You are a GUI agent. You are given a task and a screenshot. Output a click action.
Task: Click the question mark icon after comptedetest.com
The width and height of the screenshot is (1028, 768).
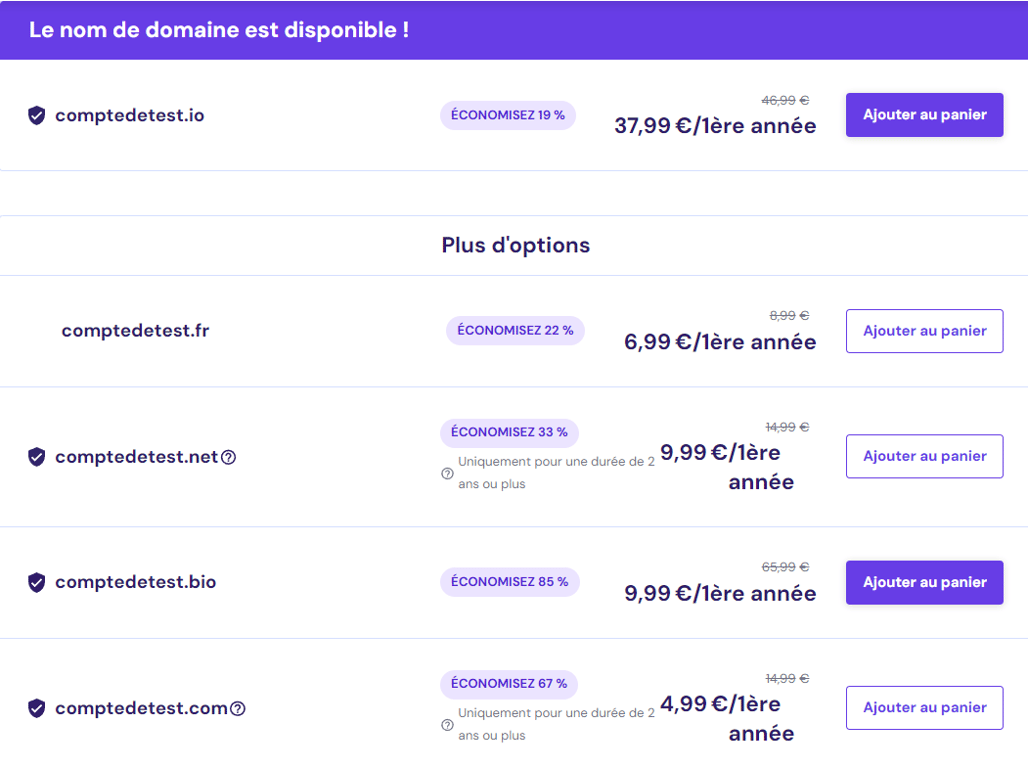pos(237,709)
